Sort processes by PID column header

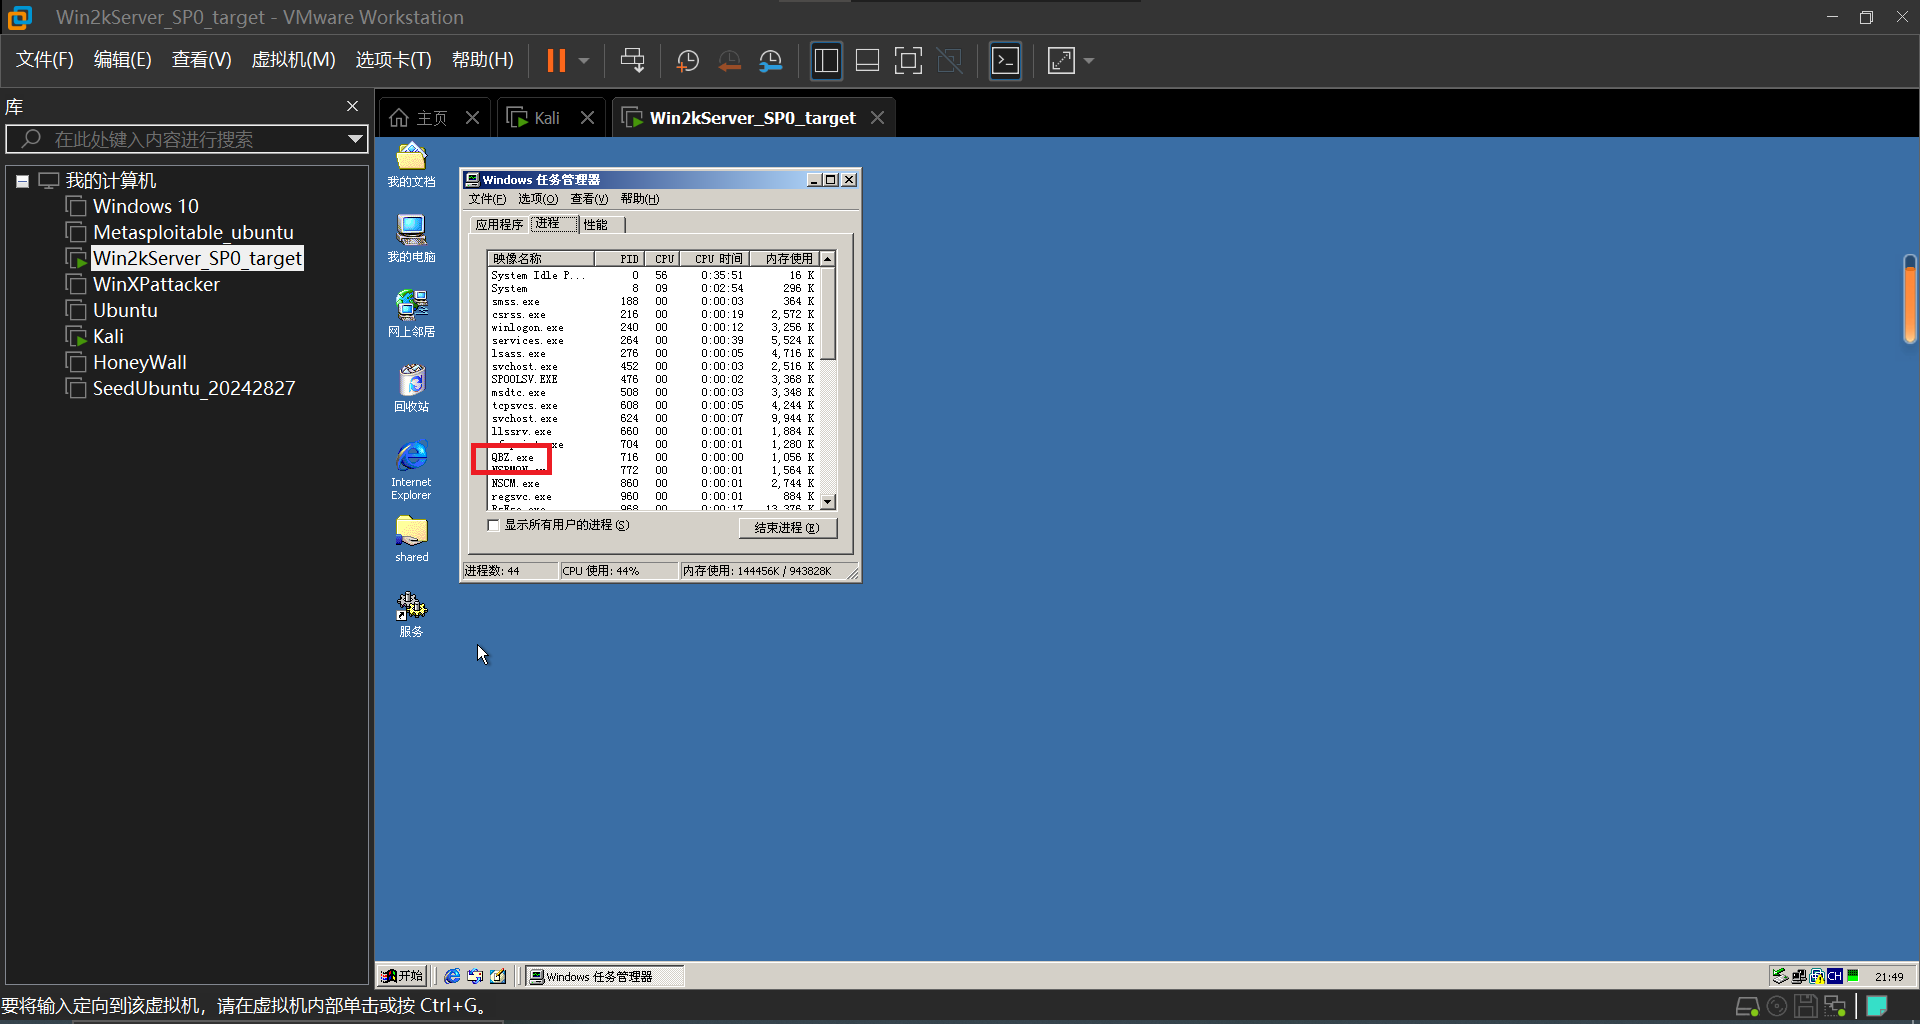point(620,259)
